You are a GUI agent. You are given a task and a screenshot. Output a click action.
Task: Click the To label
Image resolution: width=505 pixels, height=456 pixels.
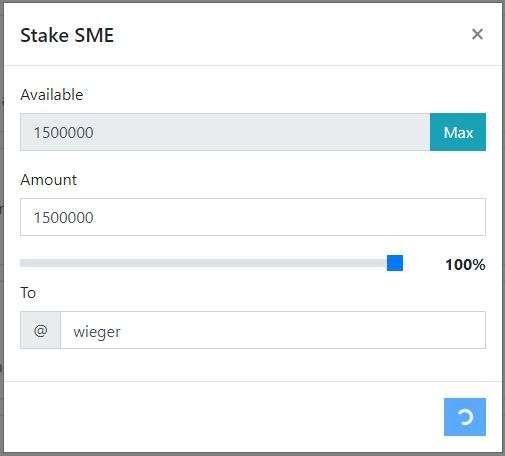click(x=28, y=293)
